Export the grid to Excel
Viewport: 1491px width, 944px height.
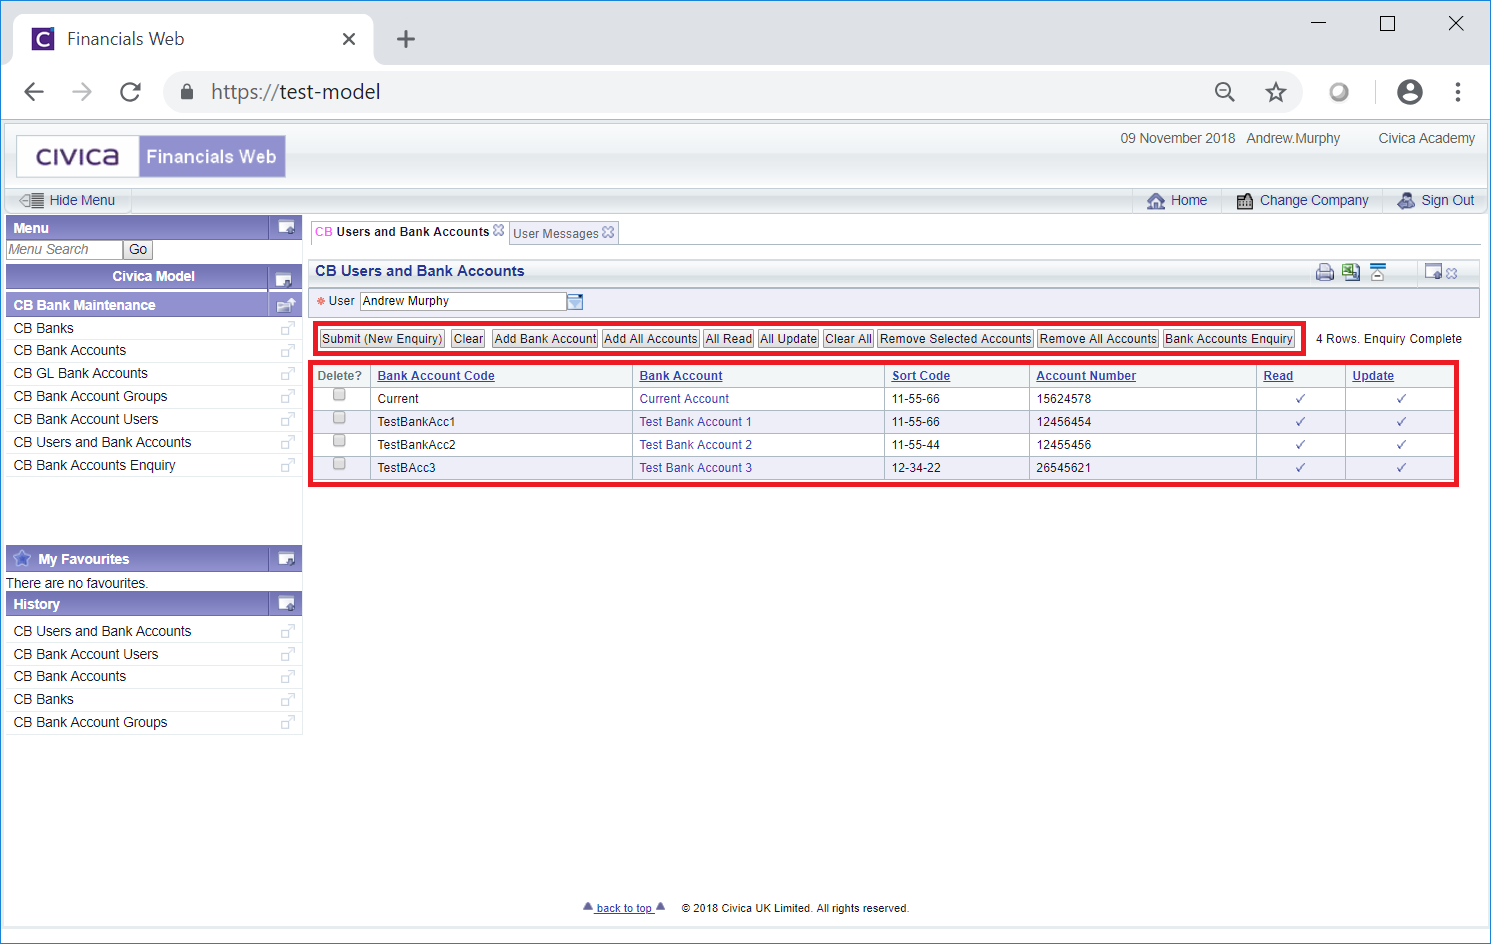tap(1351, 272)
